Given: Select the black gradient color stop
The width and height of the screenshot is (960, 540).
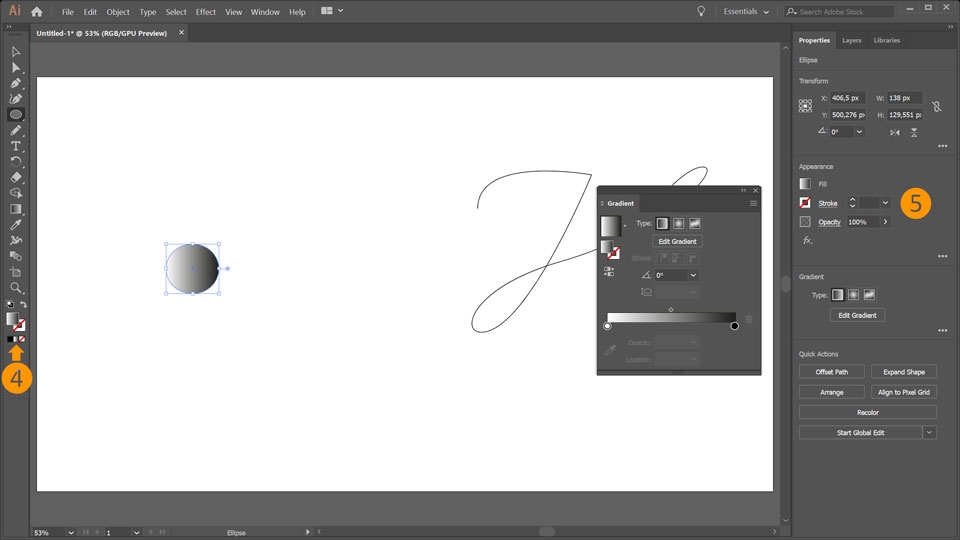Looking at the screenshot, I should [x=734, y=326].
